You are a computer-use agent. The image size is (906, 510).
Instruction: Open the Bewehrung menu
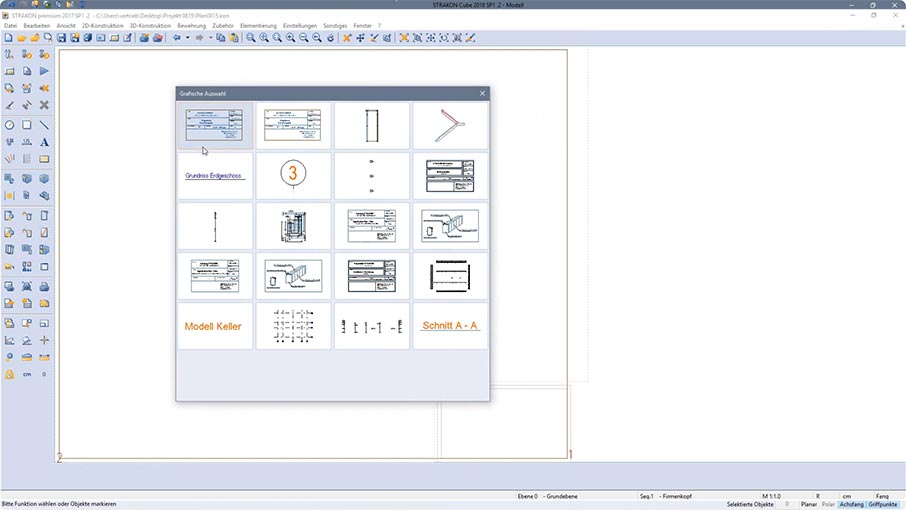[191, 25]
